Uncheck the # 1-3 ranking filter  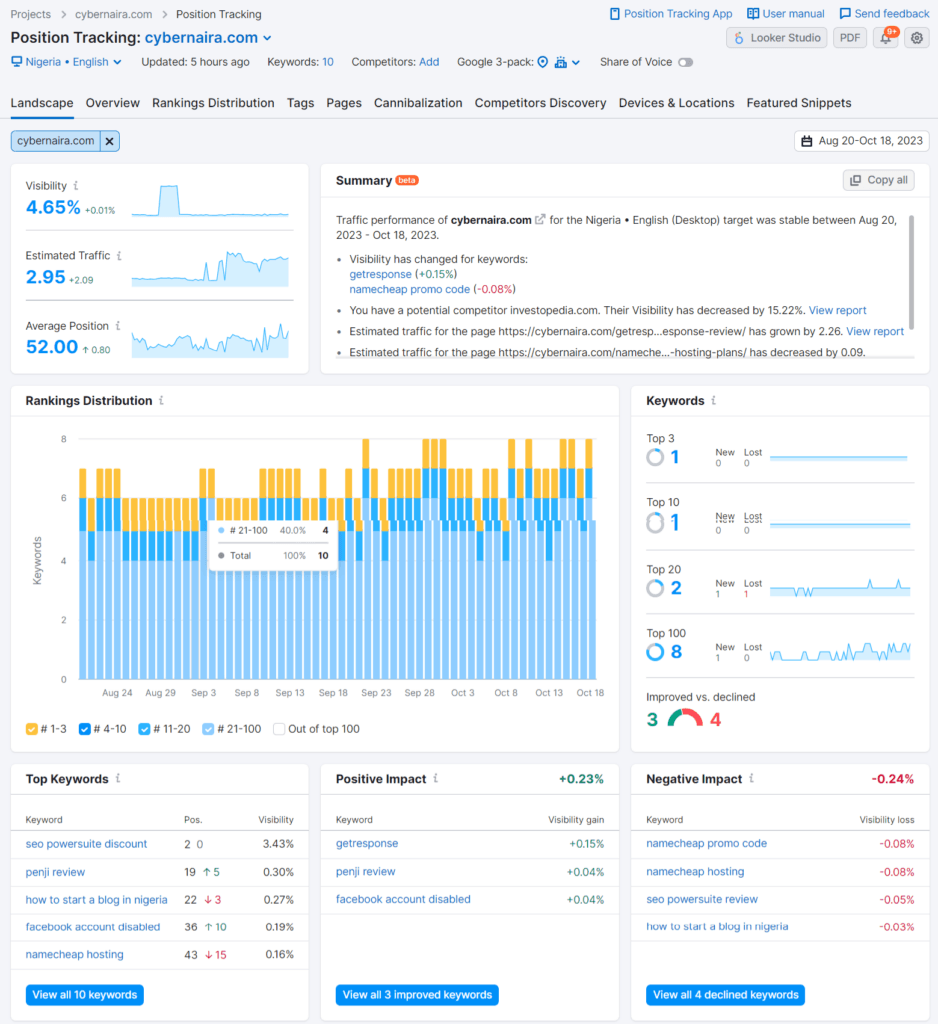[31, 729]
